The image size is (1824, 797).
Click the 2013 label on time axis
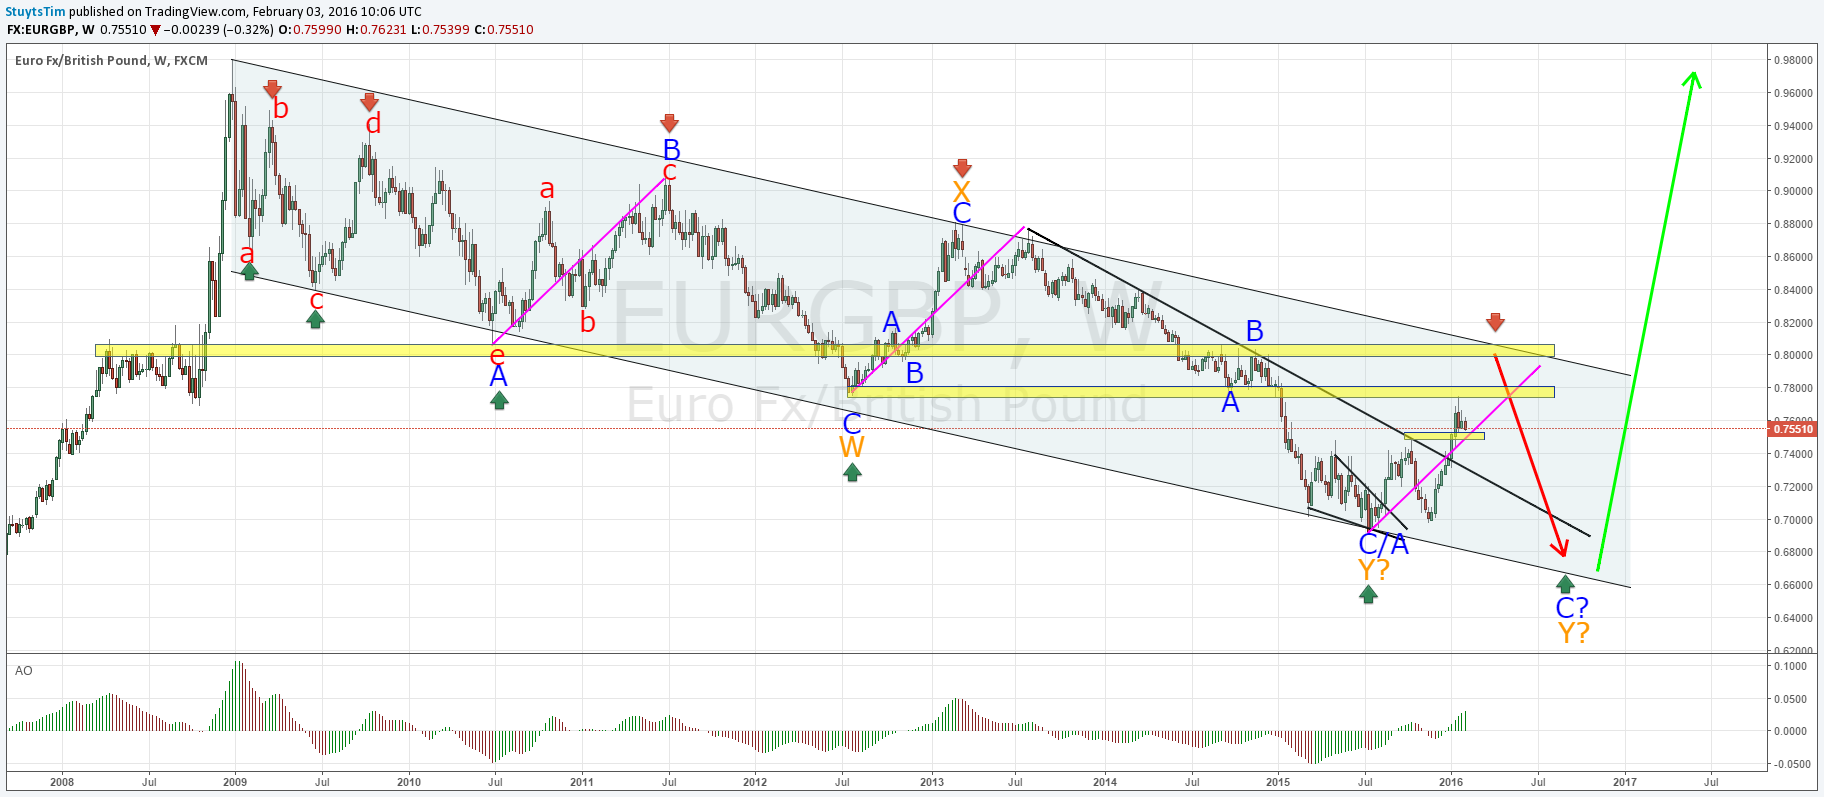point(932,782)
